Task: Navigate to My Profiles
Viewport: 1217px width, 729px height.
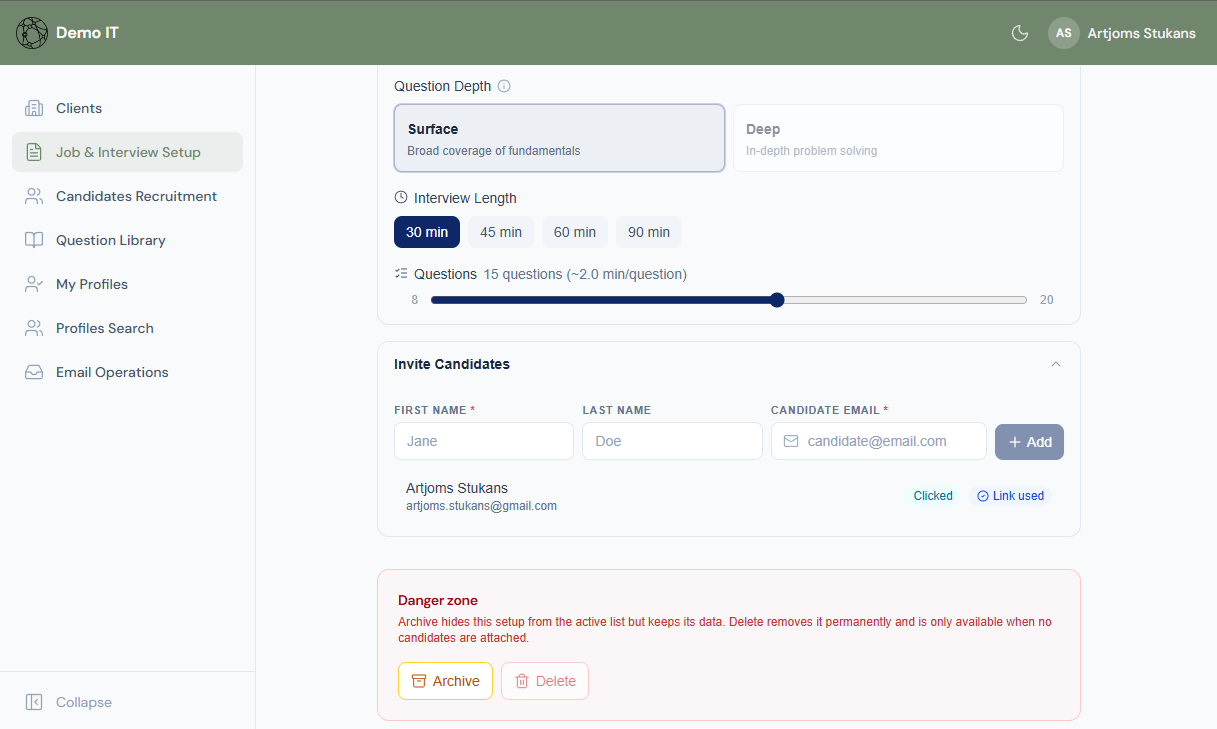Action: click(x=128, y=284)
